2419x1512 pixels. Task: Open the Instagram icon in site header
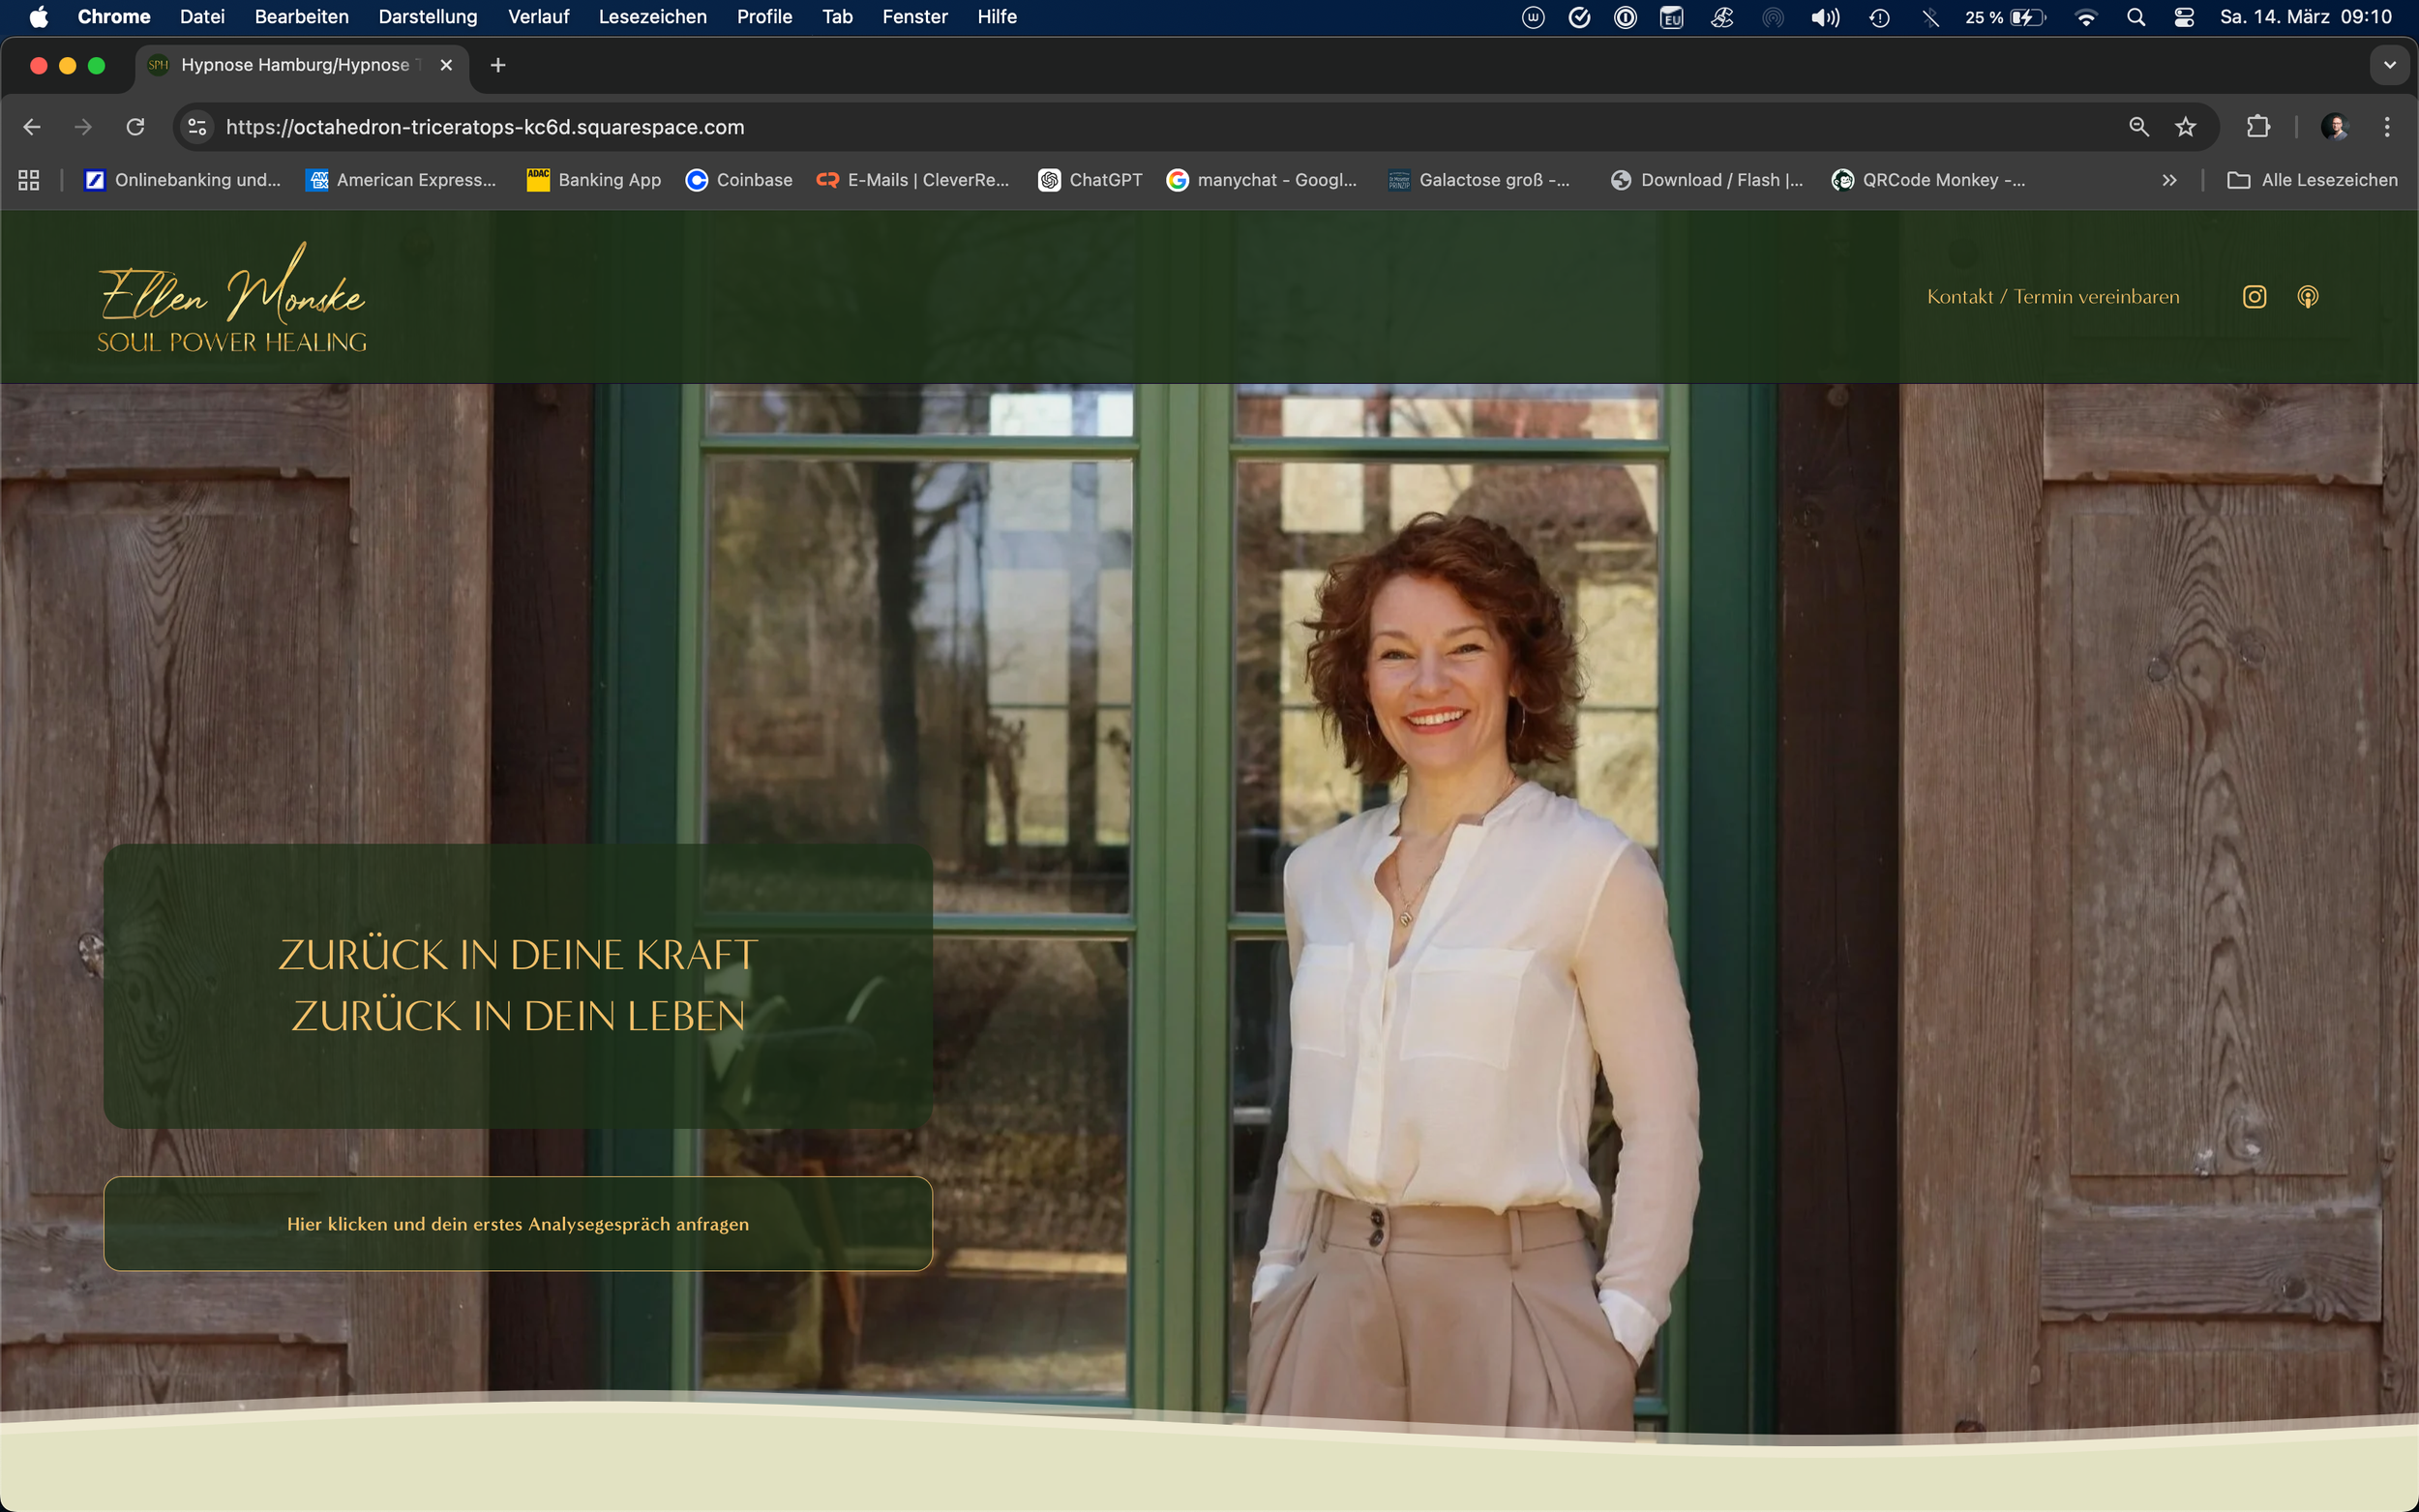coord(2254,297)
